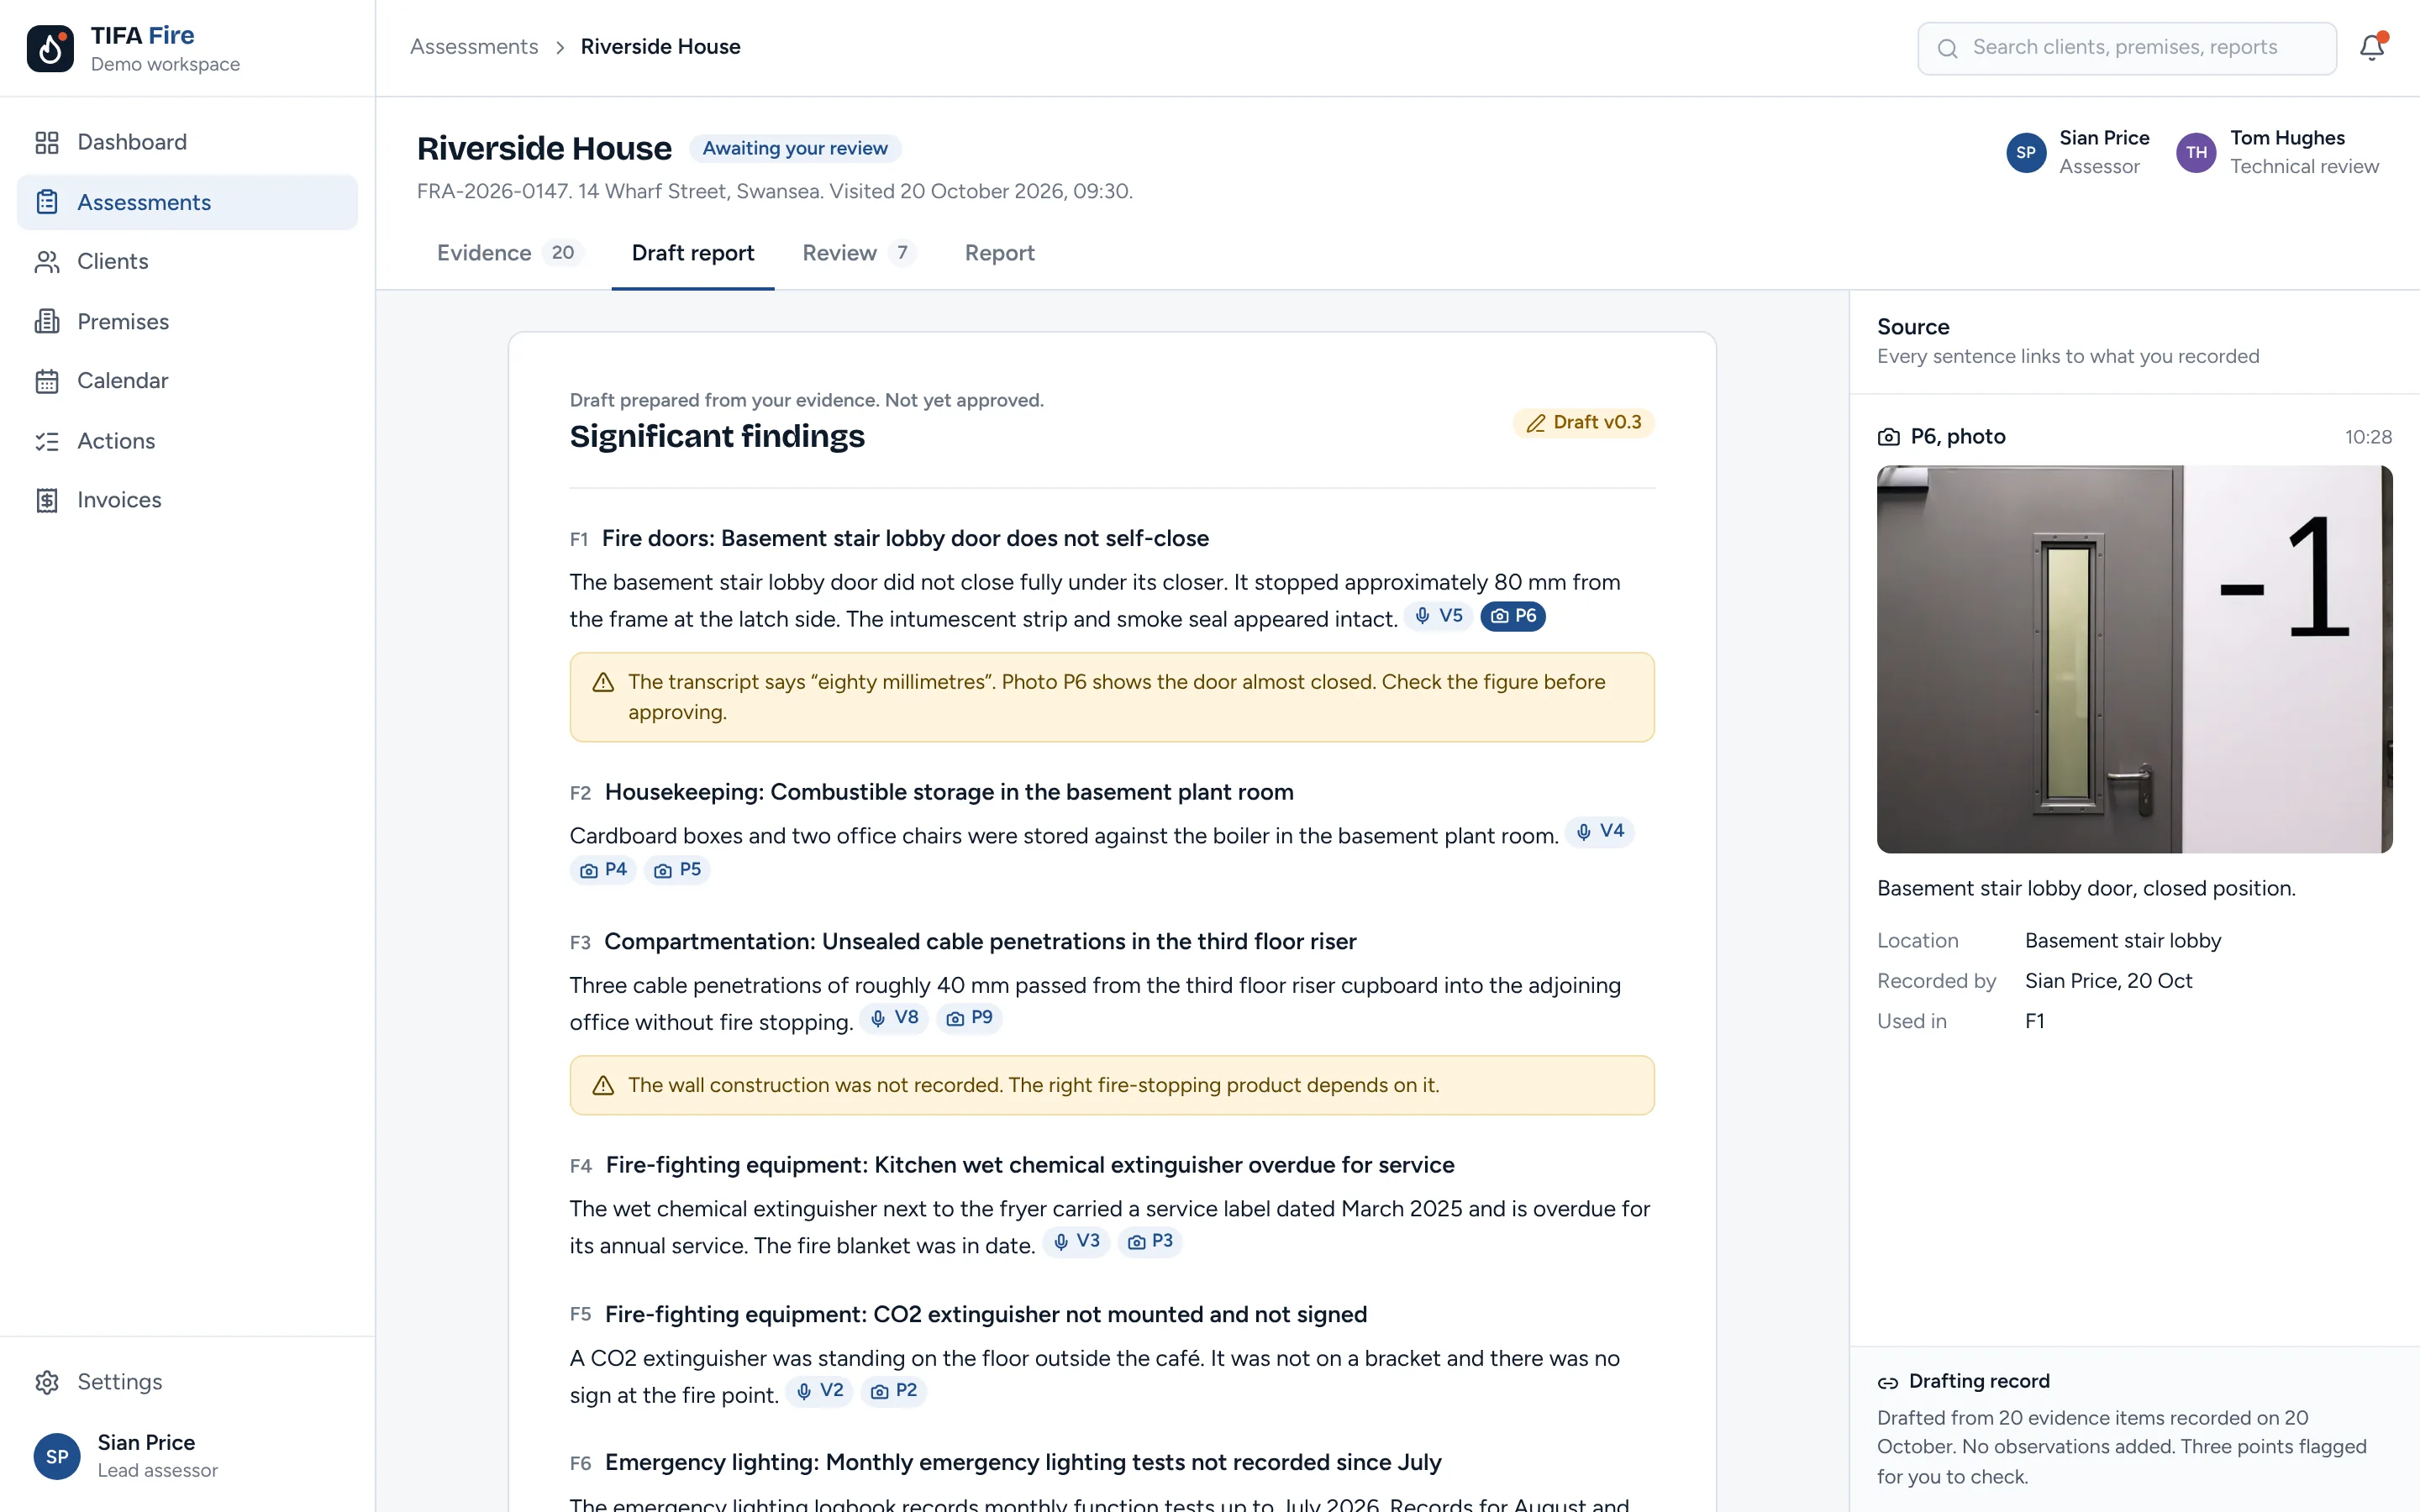This screenshot has height=1512, width=2420.
Task: Open Calendar in the sidebar
Action: click(187, 380)
